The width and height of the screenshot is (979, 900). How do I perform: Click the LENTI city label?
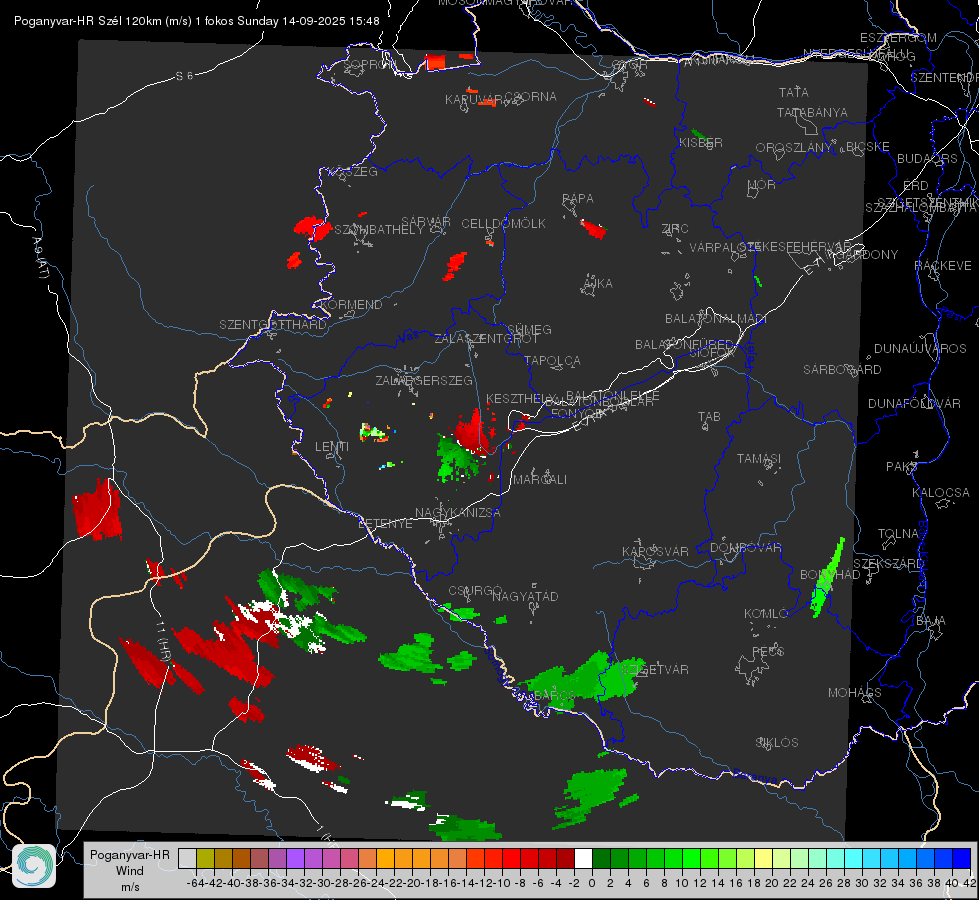(332, 447)
